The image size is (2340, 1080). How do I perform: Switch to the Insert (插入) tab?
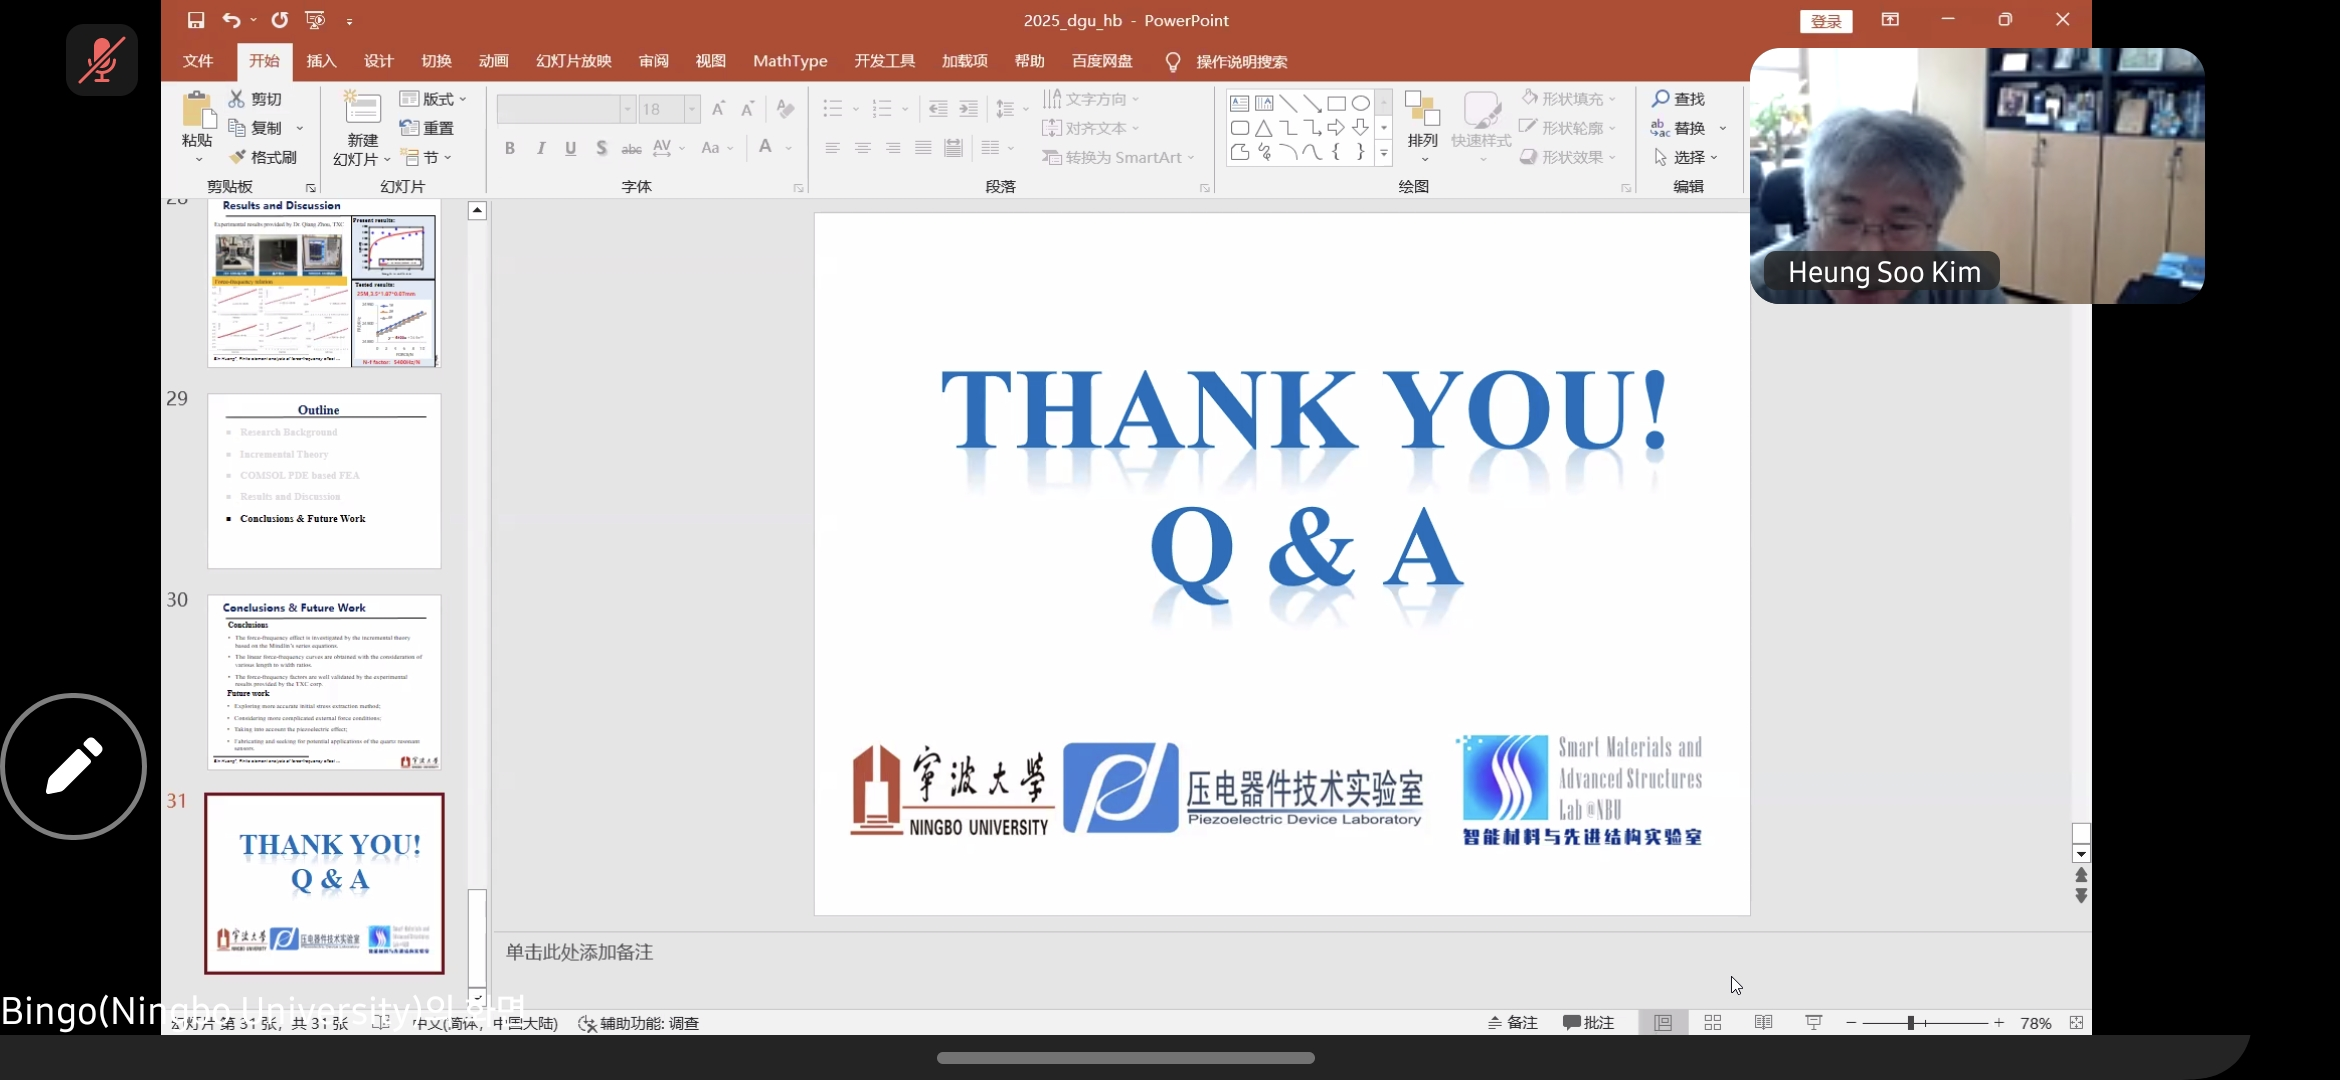click(321, 61)
